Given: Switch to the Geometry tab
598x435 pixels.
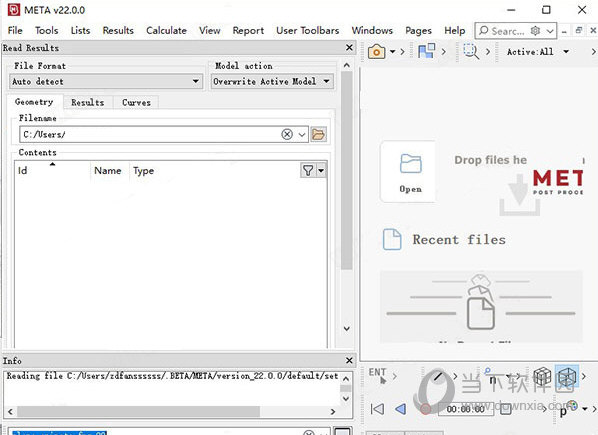Looking at the screenshot, I should pos(34,102).
